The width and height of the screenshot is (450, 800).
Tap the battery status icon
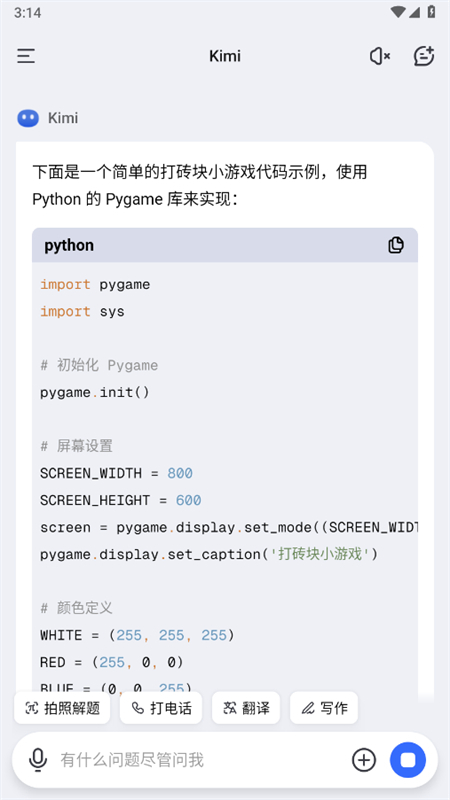pos(431,12)
